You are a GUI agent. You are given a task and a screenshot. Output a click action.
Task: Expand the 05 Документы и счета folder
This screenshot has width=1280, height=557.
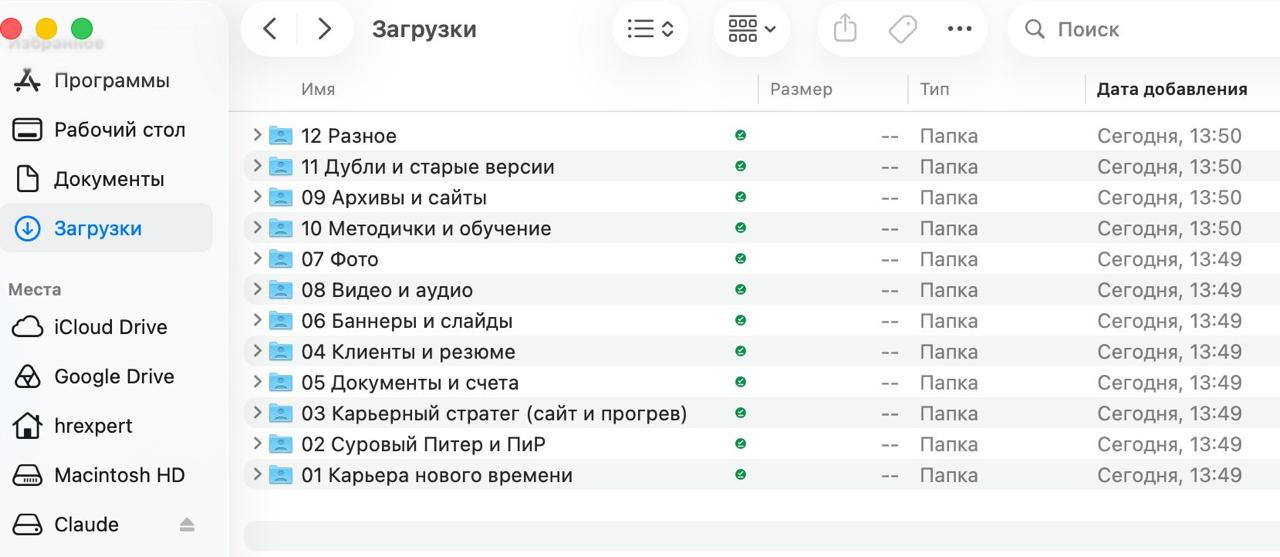257,382
